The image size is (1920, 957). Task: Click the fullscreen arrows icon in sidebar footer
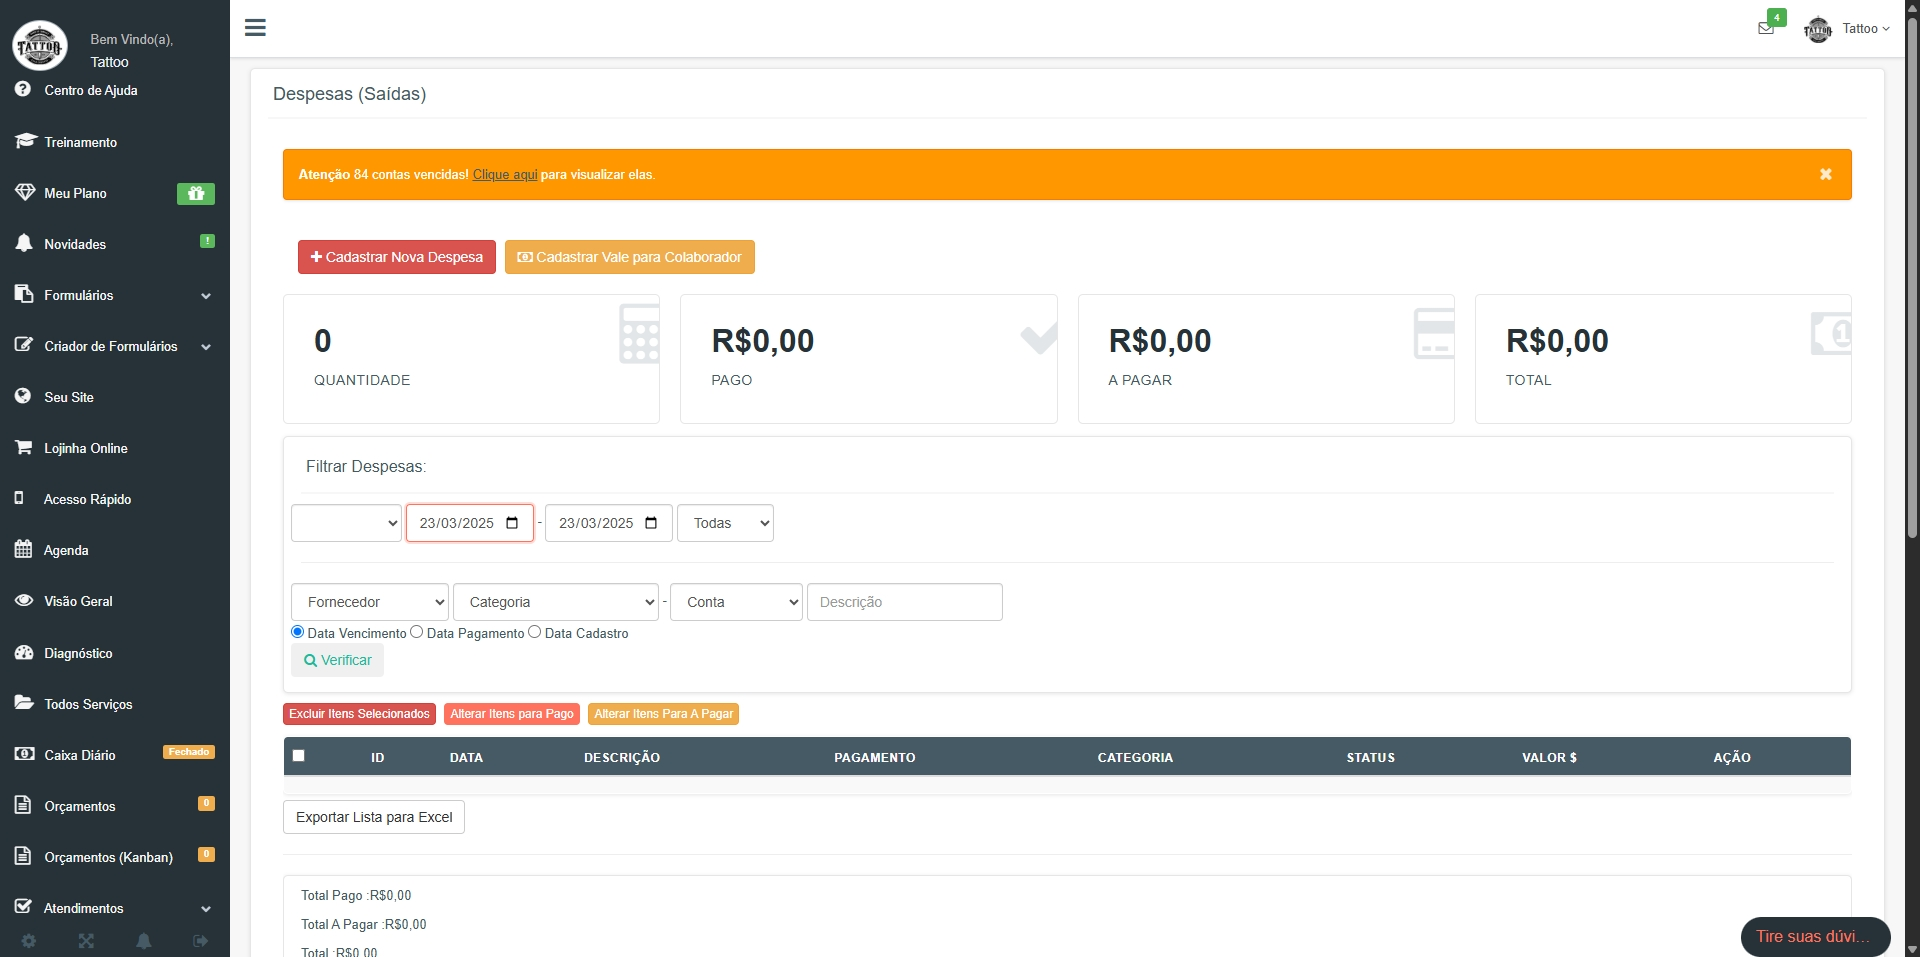86,941
